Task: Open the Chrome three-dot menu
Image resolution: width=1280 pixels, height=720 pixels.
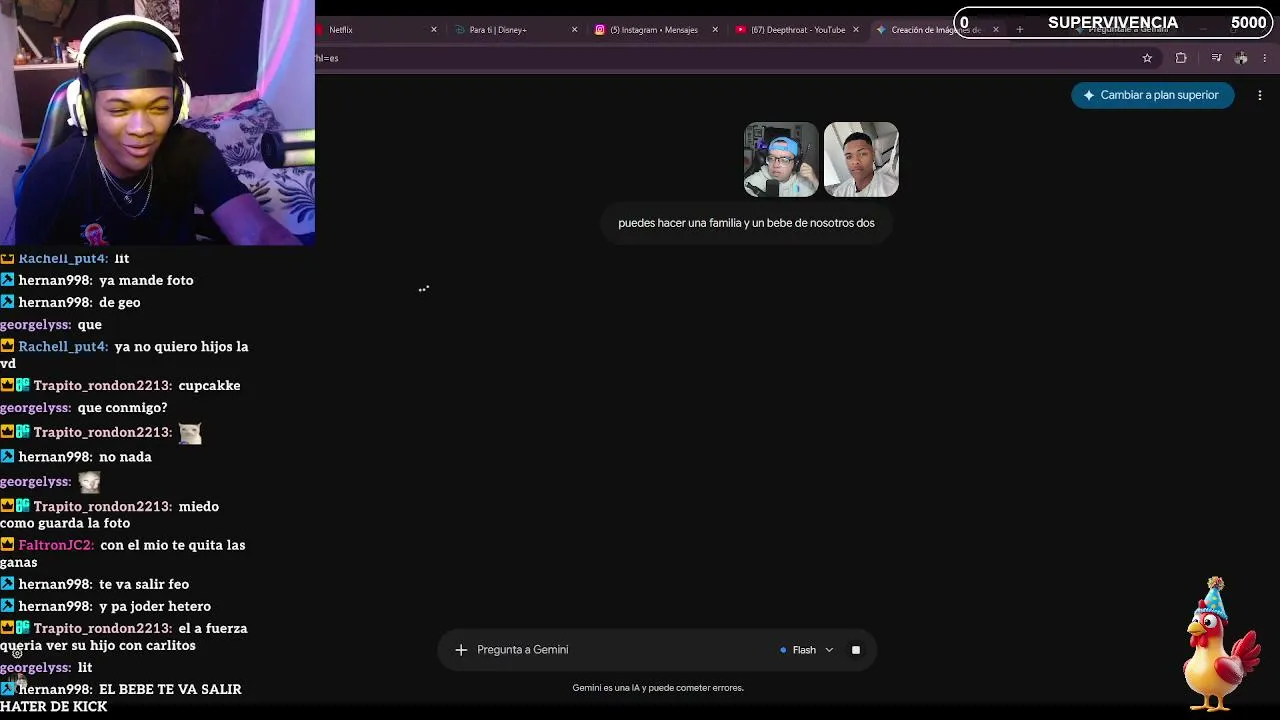Action: [x=1265, y=58]
